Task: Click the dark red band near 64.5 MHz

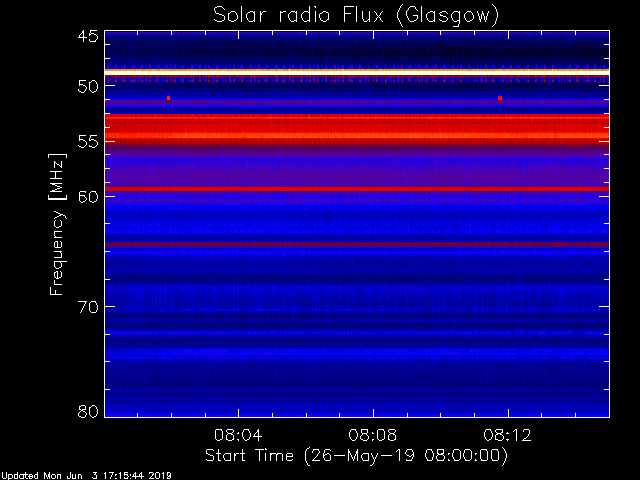Action: coord(357,244)
